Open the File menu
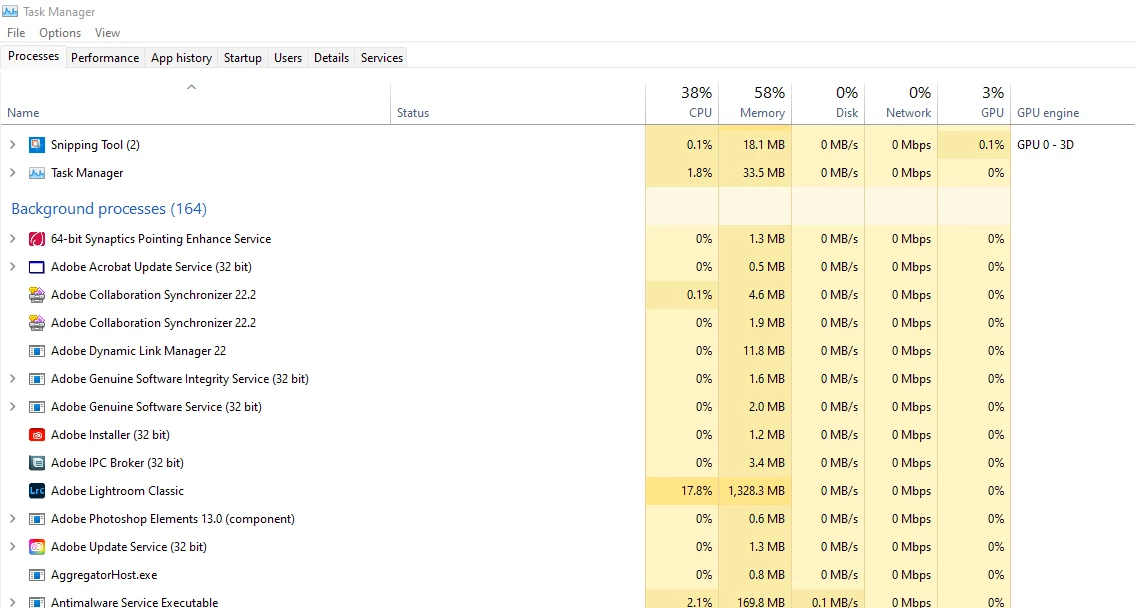1135x608 pixels. [16, 33]
